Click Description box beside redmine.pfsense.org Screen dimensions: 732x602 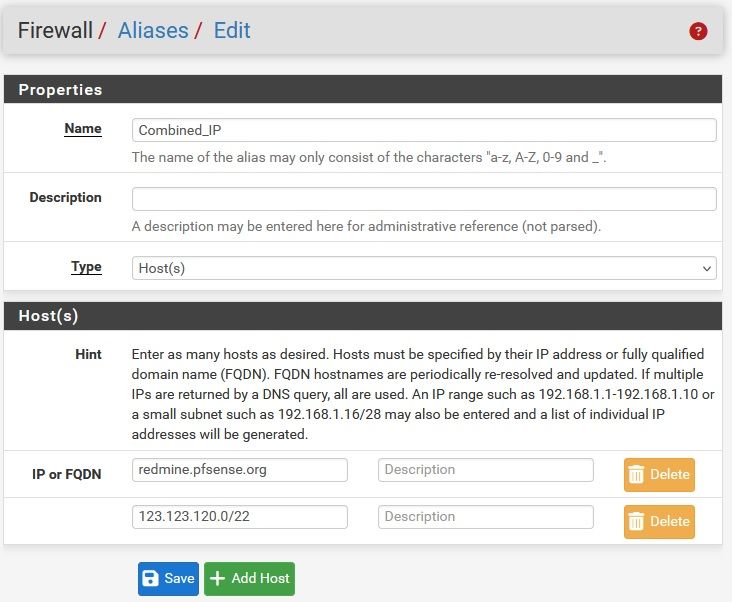[485, 470]
